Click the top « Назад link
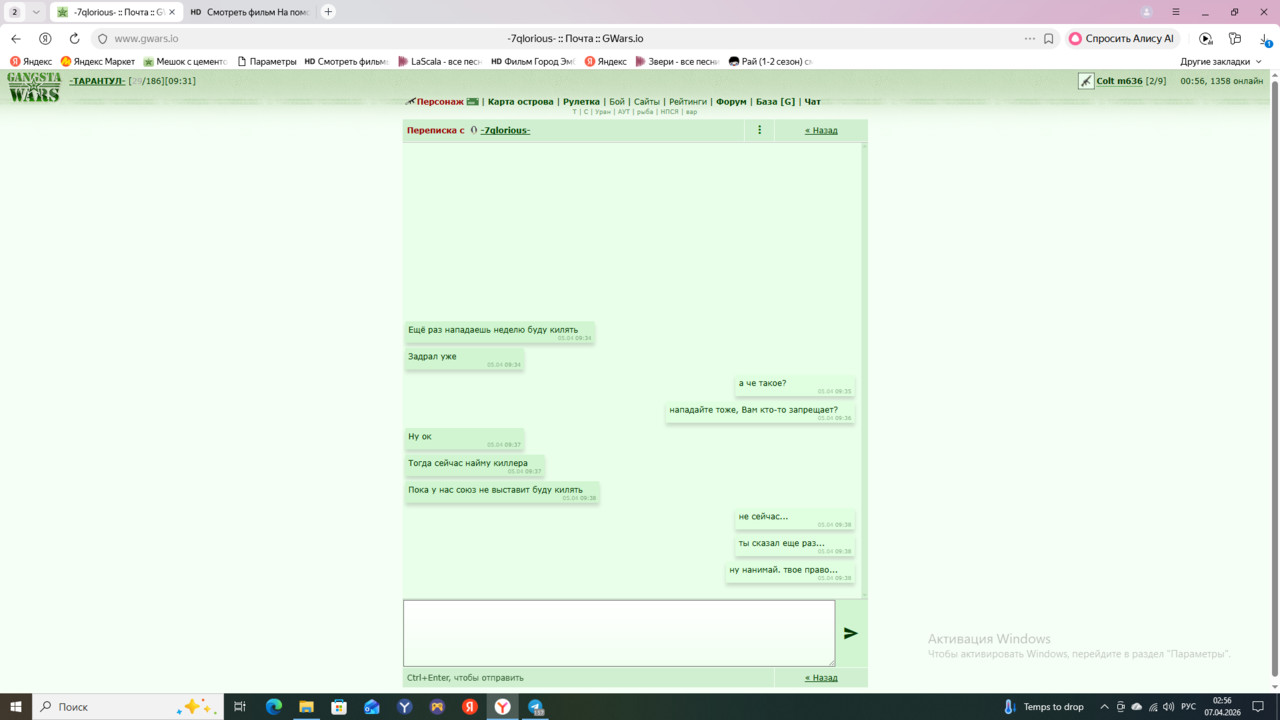This screenshot has height=720, width=1280. click(x=821, y=130)
